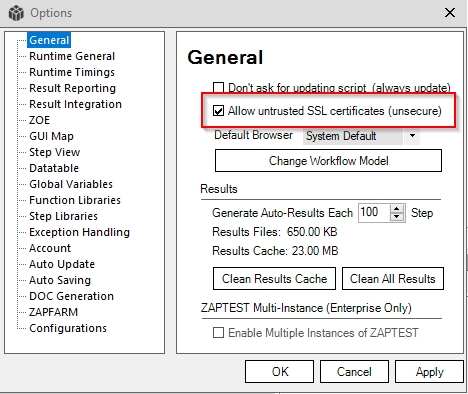Click the Results Cache 23.00 MB text
The image size is (468, 394).
tap(275, 251)
